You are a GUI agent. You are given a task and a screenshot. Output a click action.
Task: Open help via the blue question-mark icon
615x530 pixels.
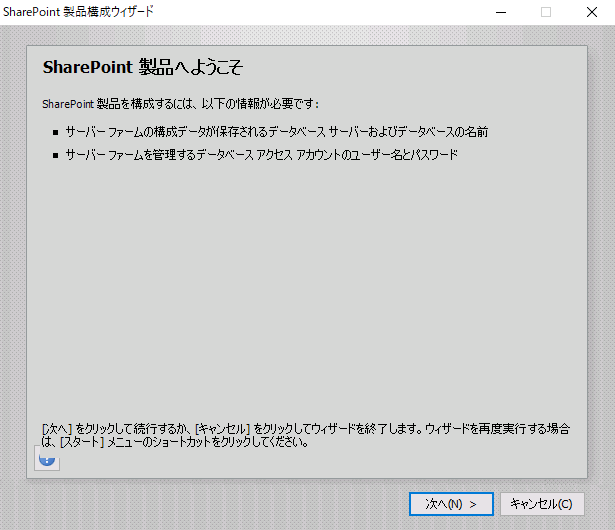tap(47, 461)
